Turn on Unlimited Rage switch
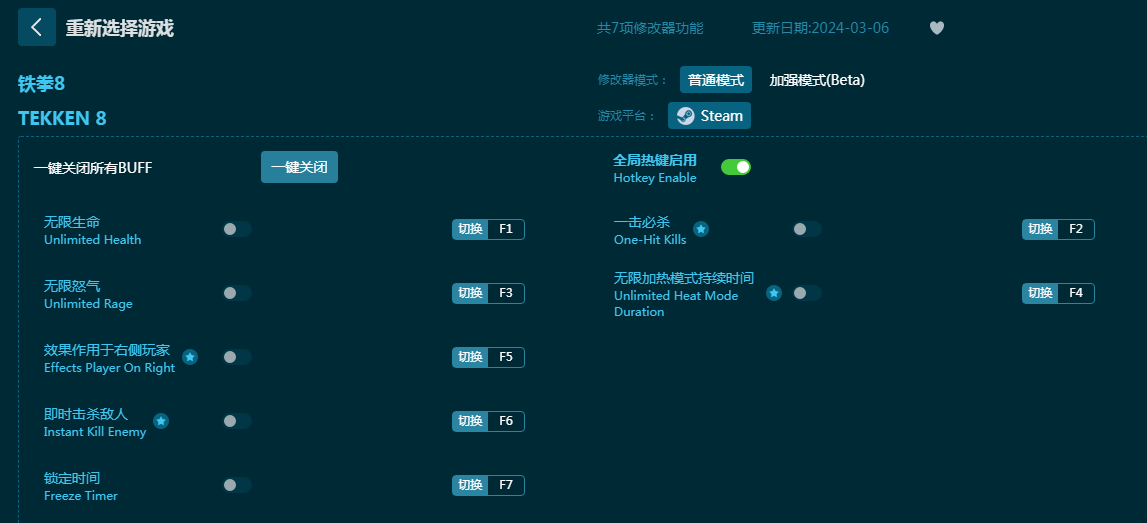The width and height of the screenshot is (1147, 523). pyautogui.click(x=236, y=293)
